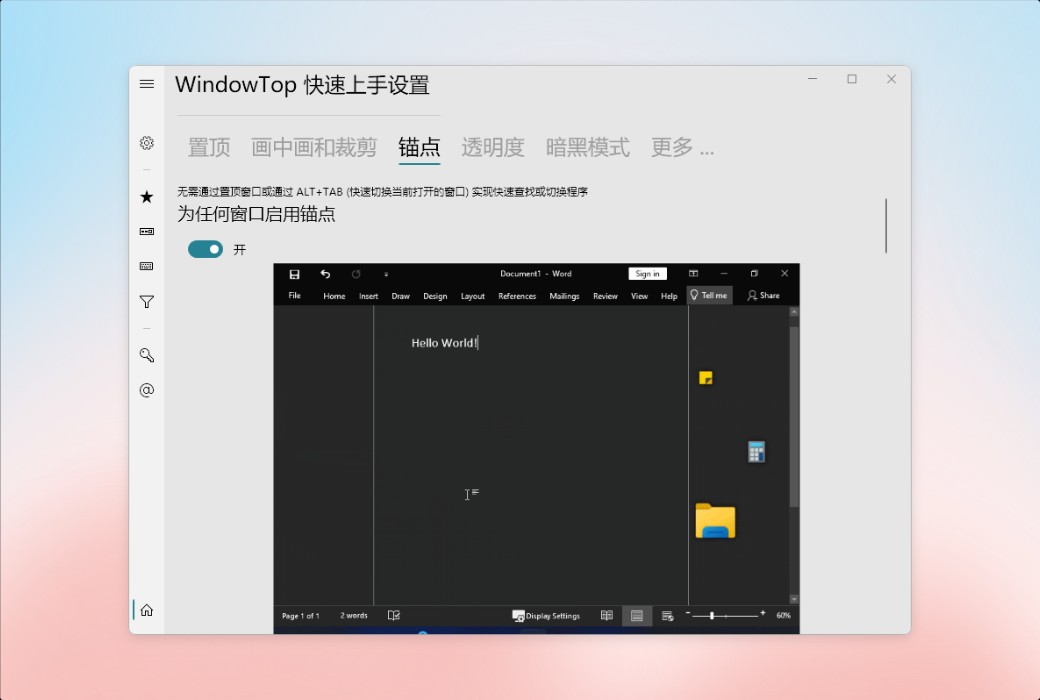Open the Mailings tab in Word preview

pos(564,296)
